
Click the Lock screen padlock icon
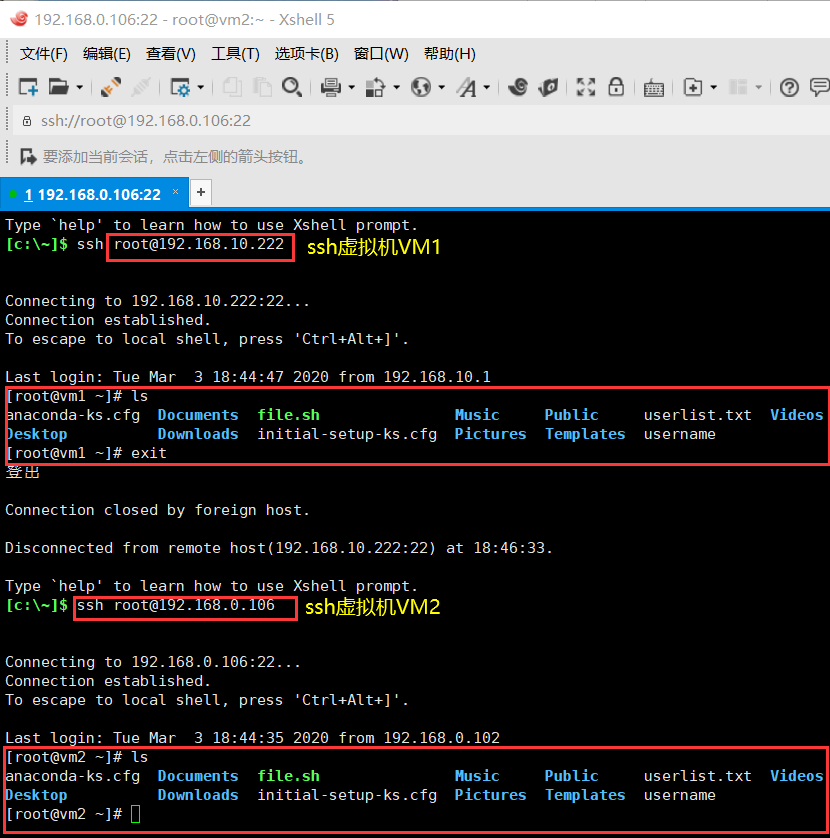click(616, 87)
